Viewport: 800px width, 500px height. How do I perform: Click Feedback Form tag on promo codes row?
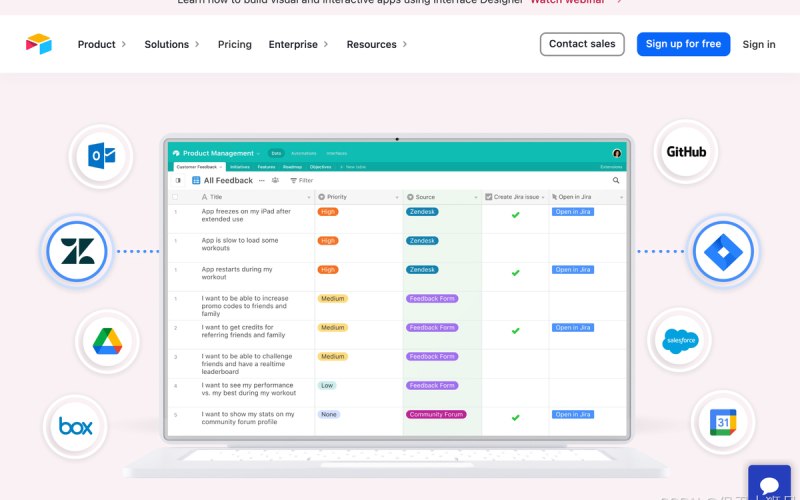(432, 298)
